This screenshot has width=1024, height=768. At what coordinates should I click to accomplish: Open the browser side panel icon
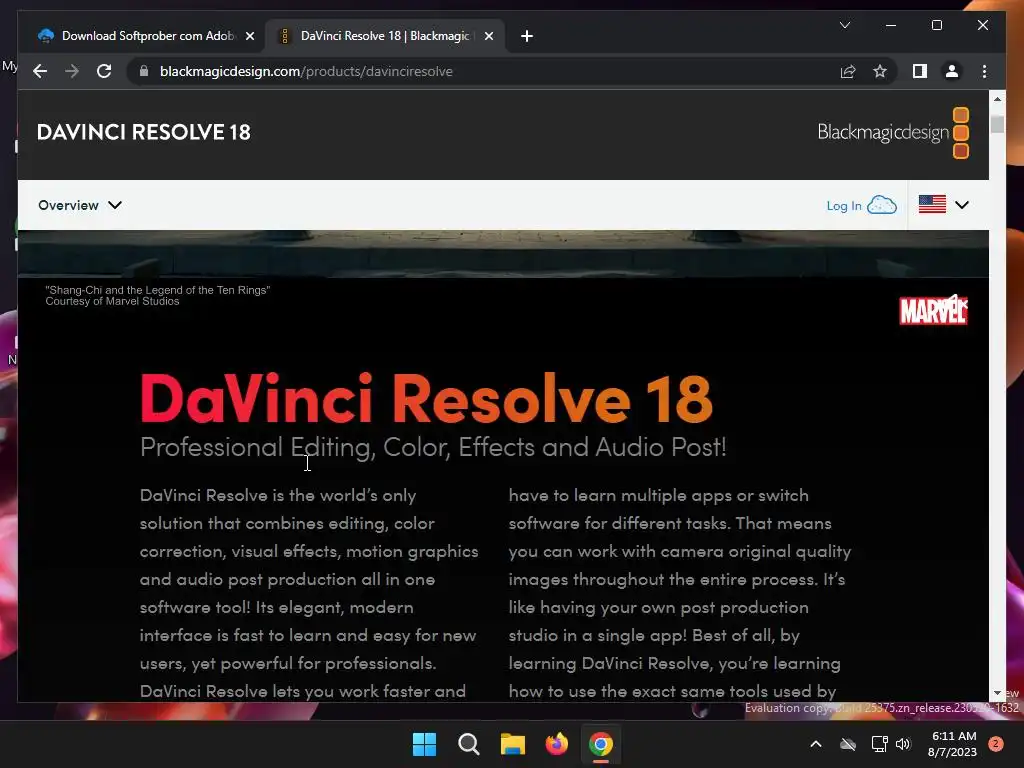920,71
